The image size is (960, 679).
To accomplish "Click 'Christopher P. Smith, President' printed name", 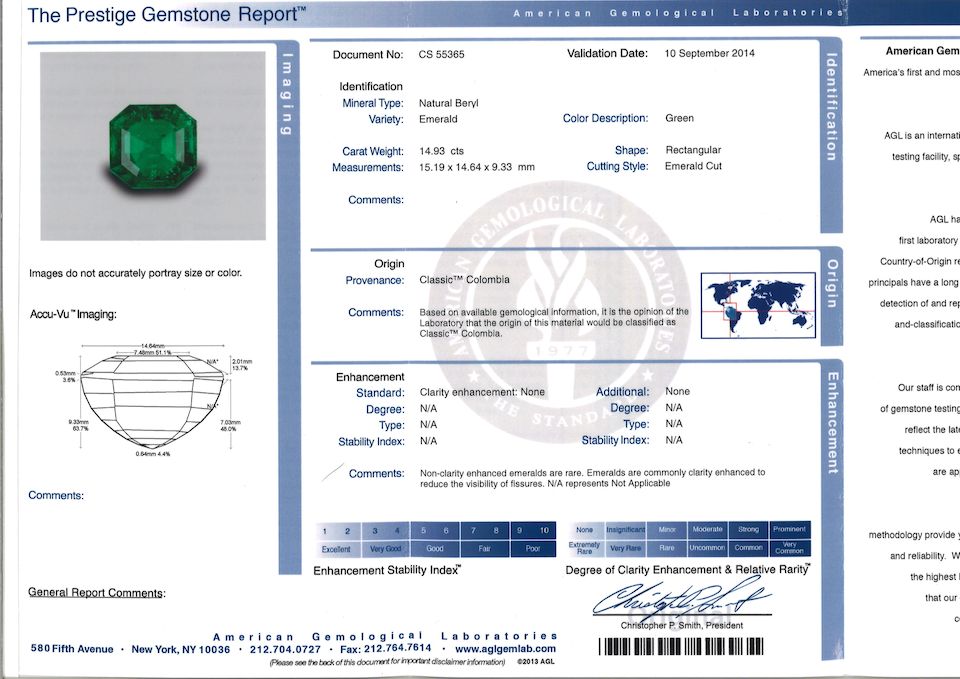I will click(x=681, y=626).
